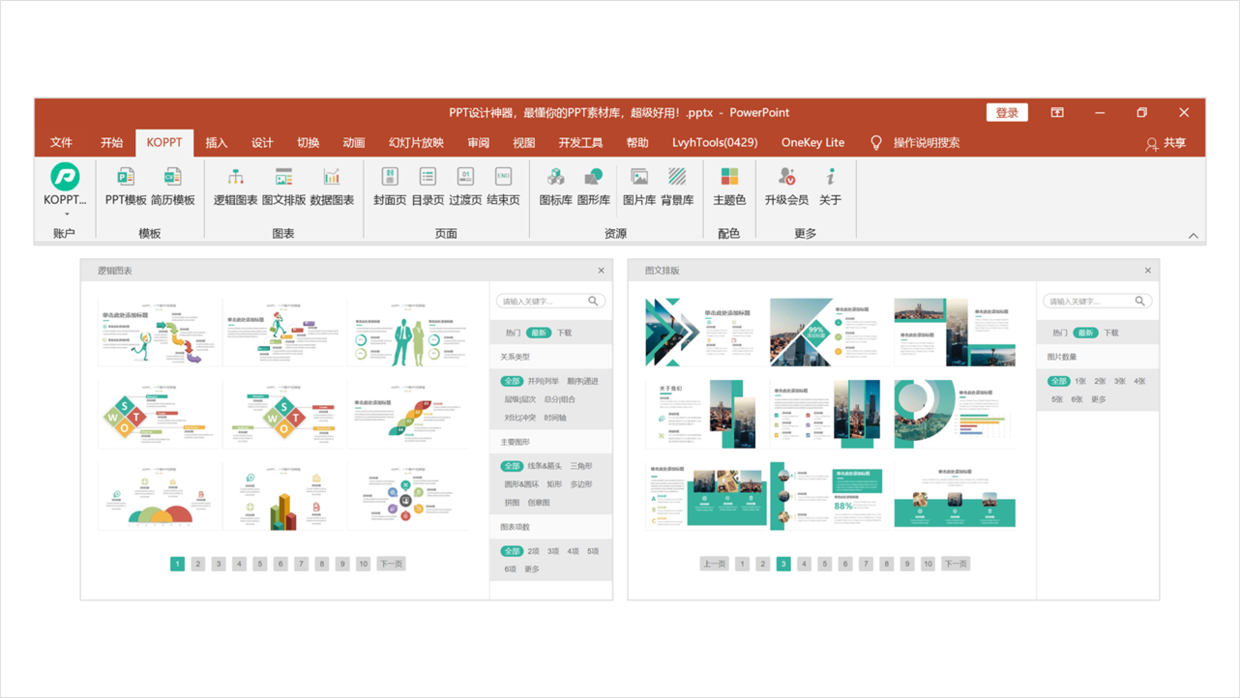The image size is (1240, 698).
Task: Go to page 5 in 逻辑图表 panel
Action: (260, 564)
